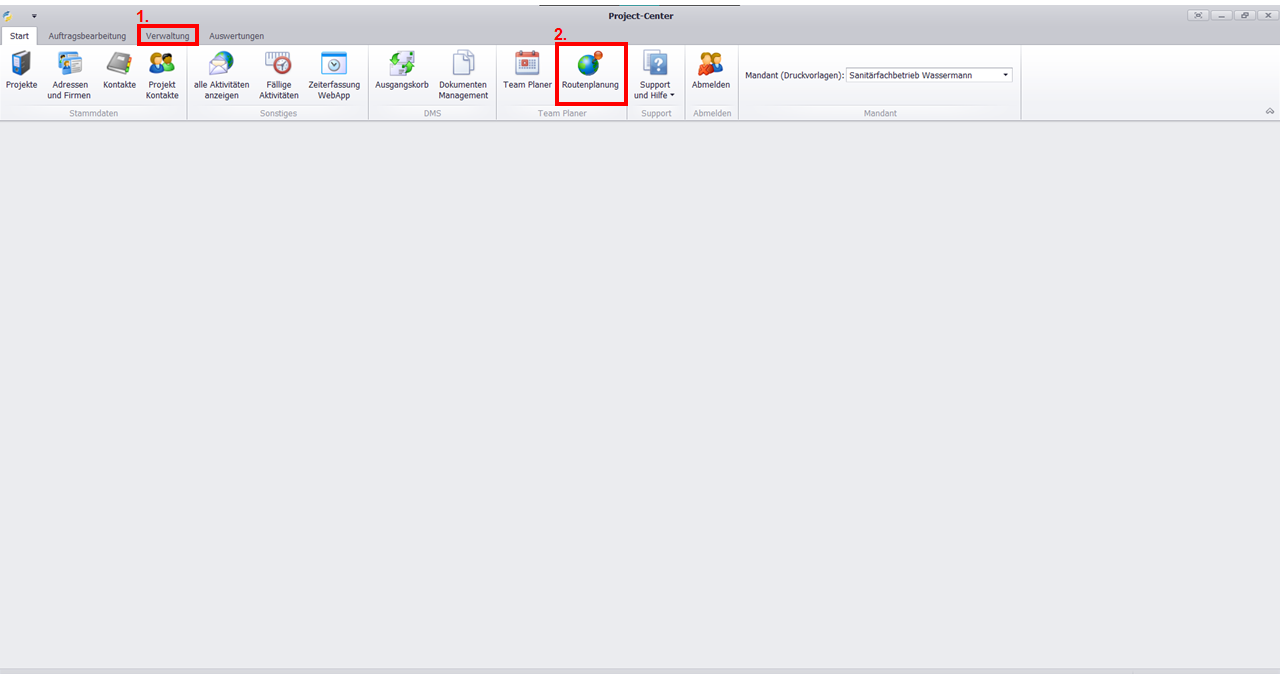Open the quick access toolbar dropdown

click(x=34, y=16)
